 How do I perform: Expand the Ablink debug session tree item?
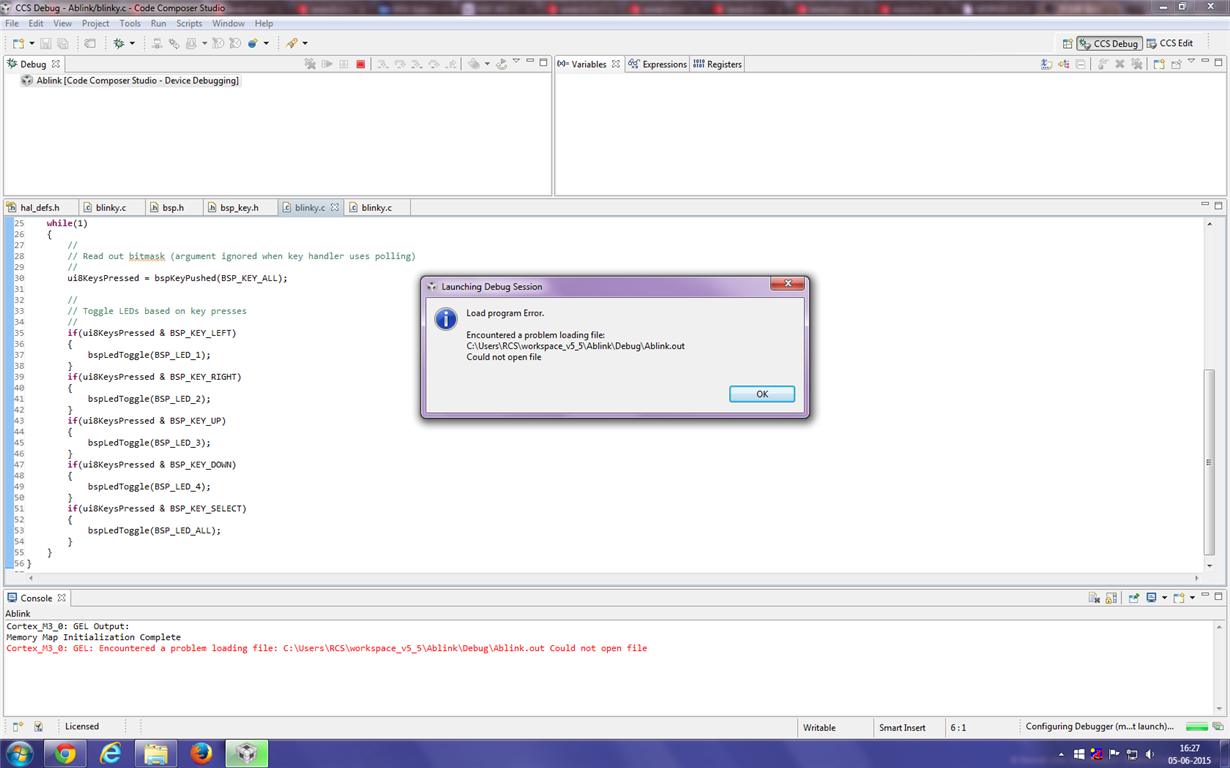click(x=16, y=80)
